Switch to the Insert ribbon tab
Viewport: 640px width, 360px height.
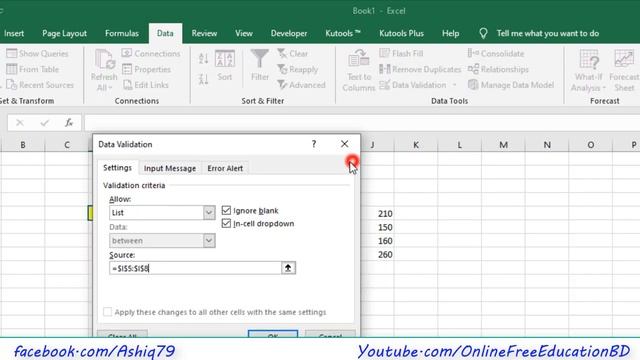[14, 33]
